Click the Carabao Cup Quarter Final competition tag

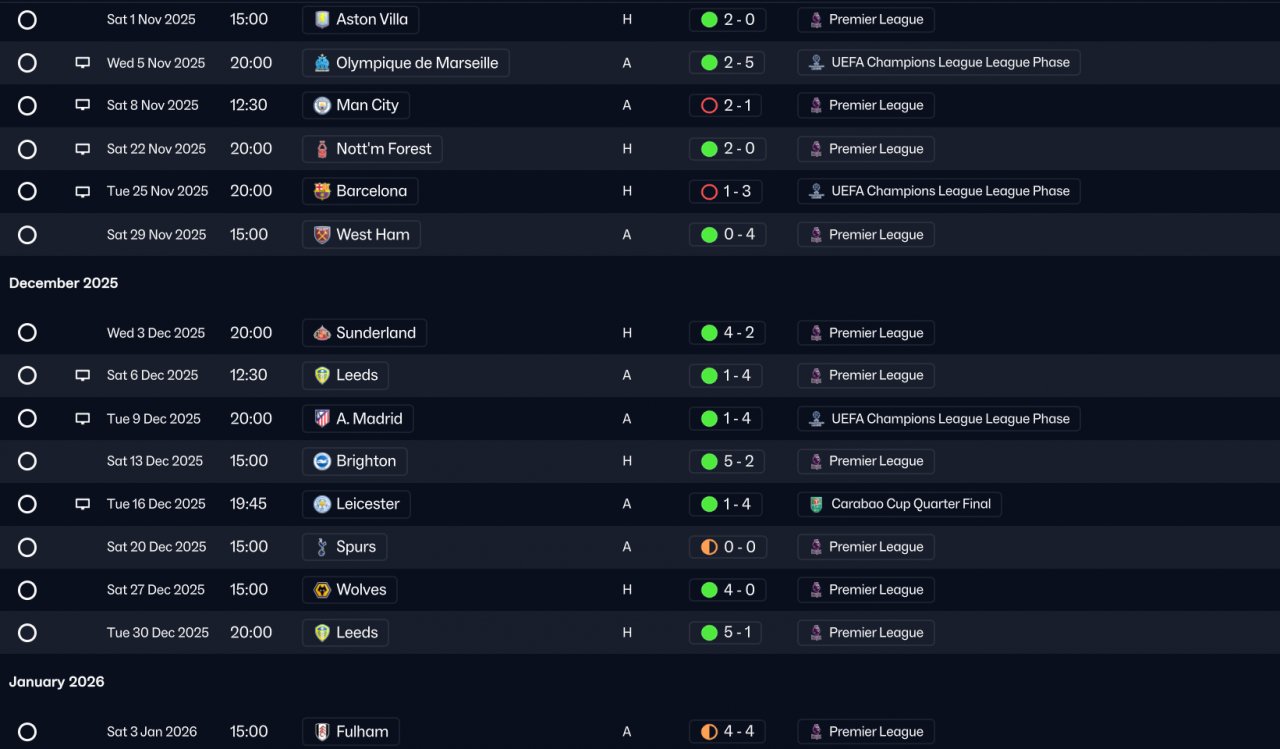pyautogui.click(x=900, y=504)
